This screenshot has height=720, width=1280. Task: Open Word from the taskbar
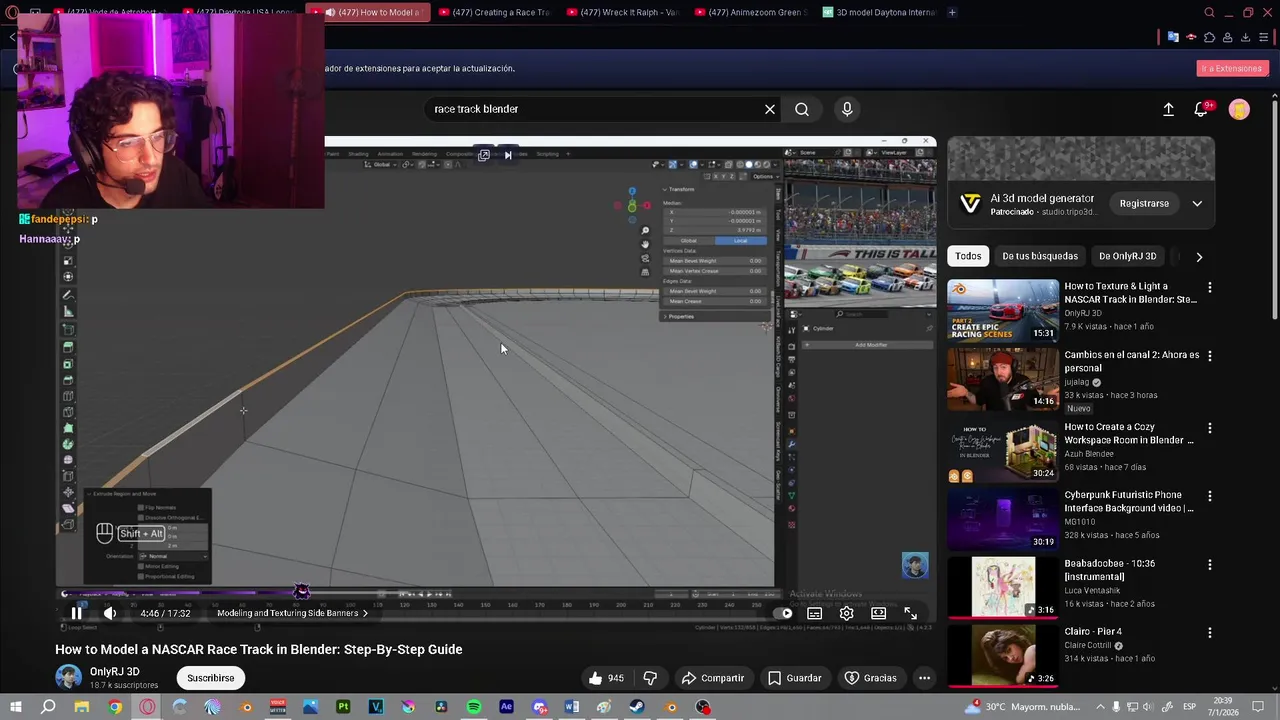point(571,707)
